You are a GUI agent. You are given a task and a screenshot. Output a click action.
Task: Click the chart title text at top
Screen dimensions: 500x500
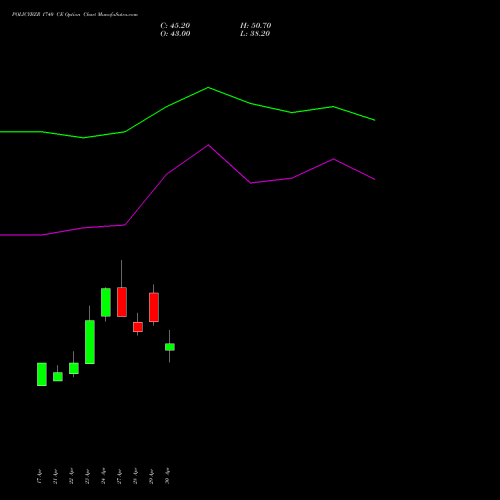[x=75, y=15]
